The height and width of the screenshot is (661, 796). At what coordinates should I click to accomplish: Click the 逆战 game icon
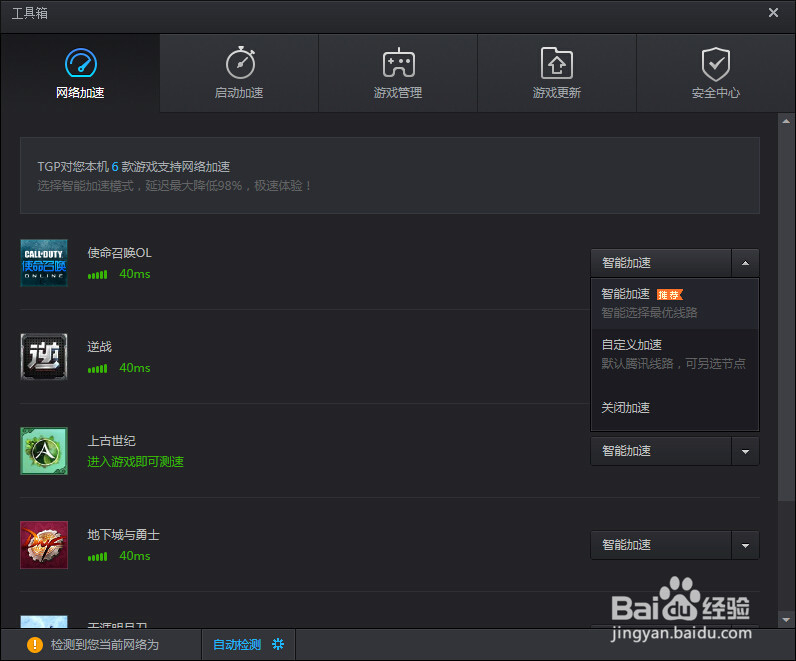(x=44, y=357)
